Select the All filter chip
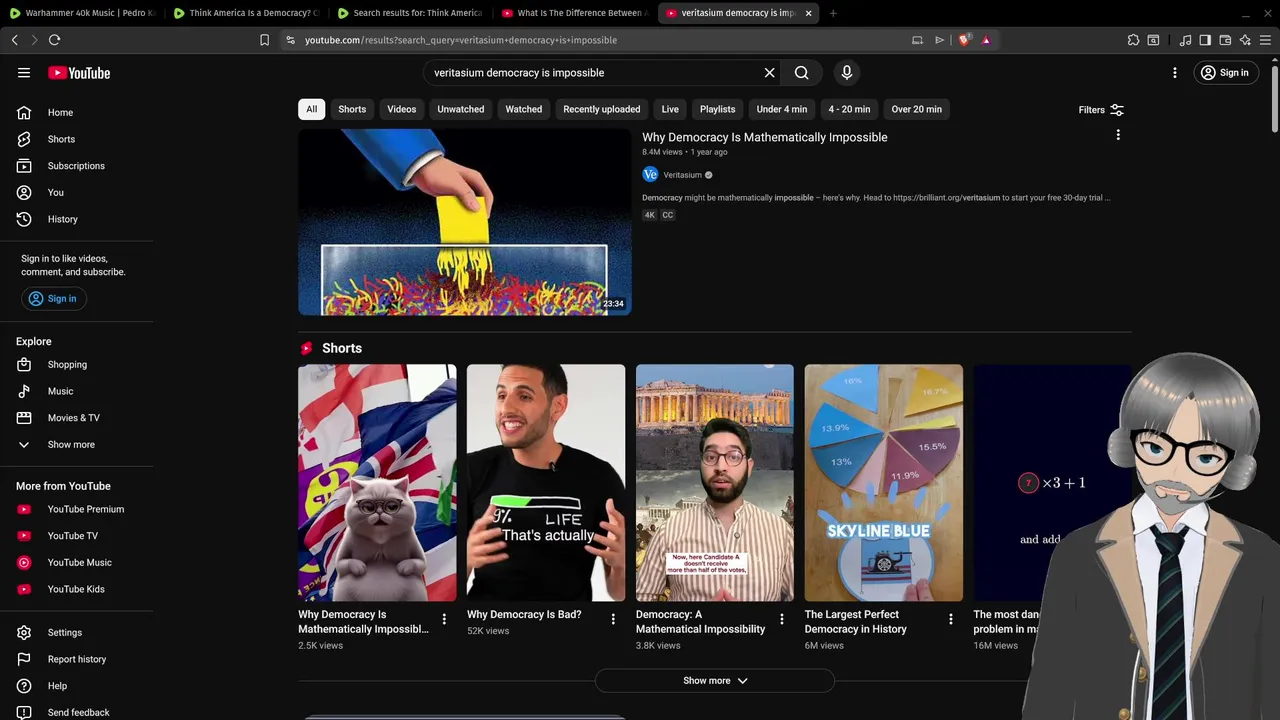Viewport: 1280px width, 720px height. pos(311,109)
